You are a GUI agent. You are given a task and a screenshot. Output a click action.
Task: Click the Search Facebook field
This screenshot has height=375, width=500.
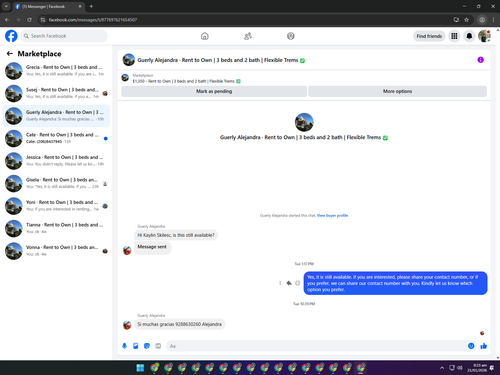64,36
